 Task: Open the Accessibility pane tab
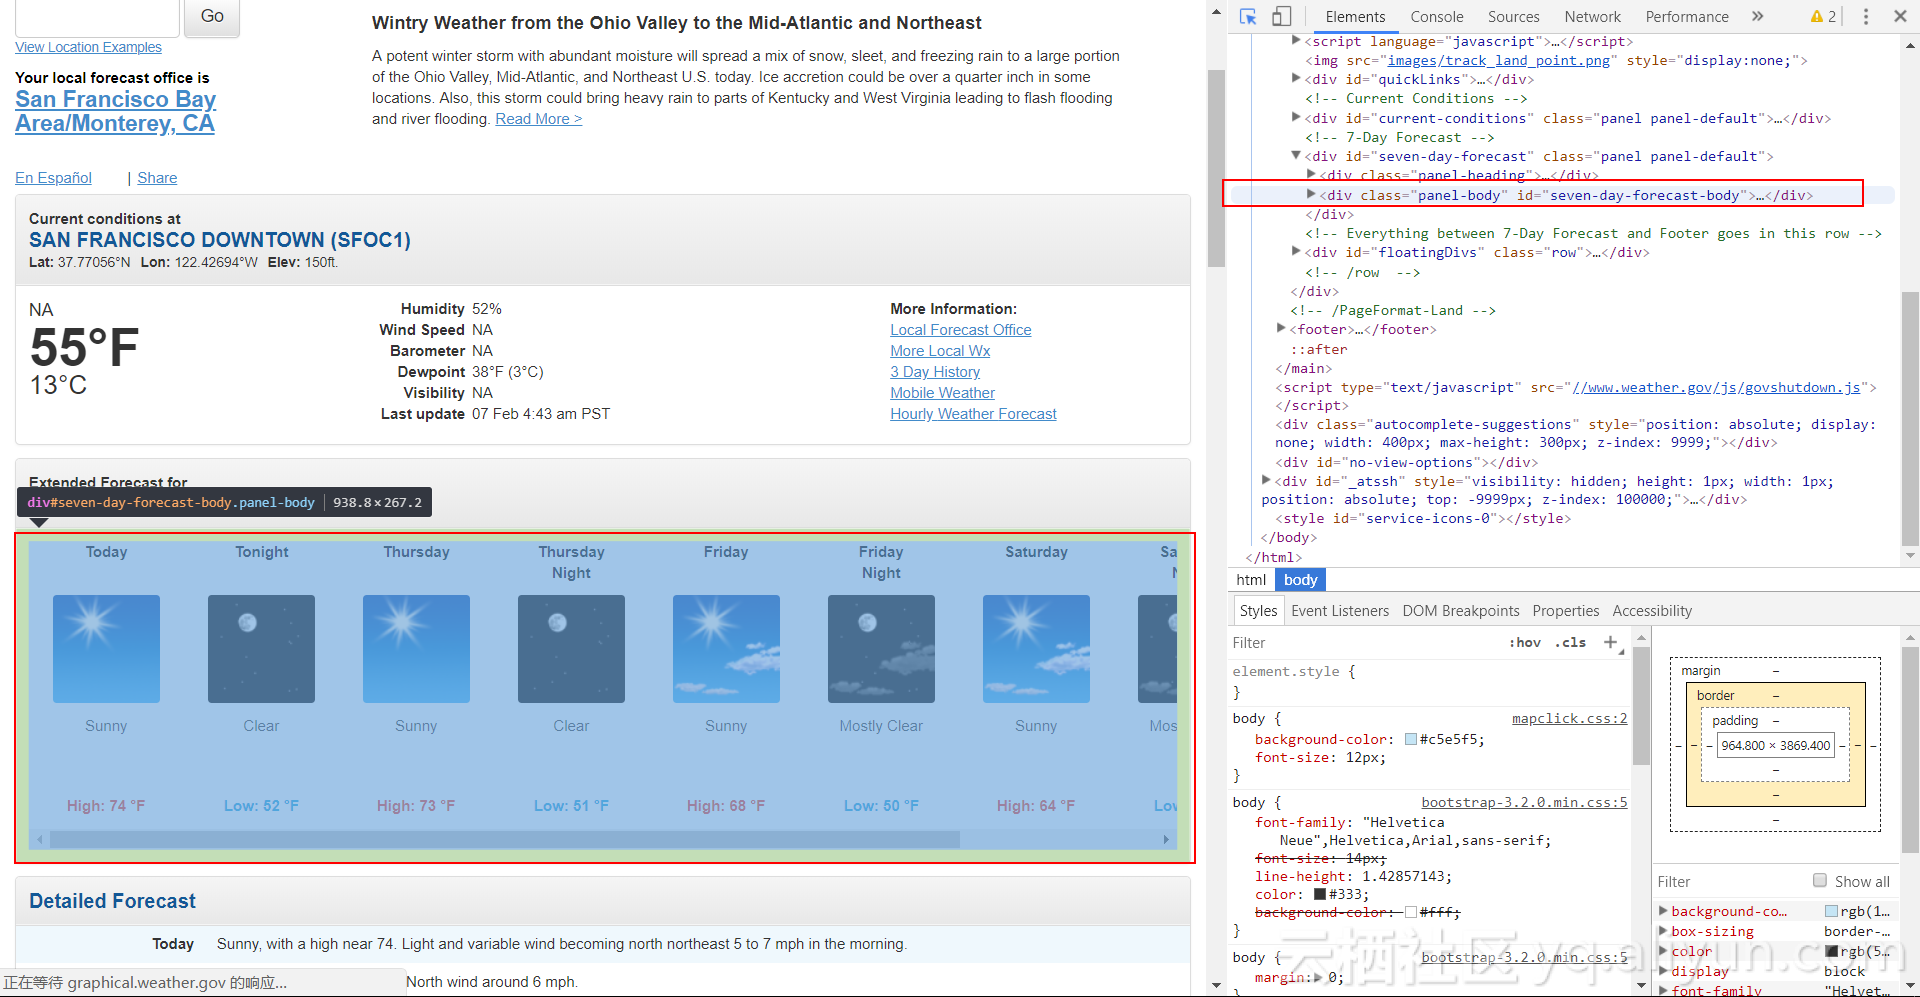[1652, 611]
